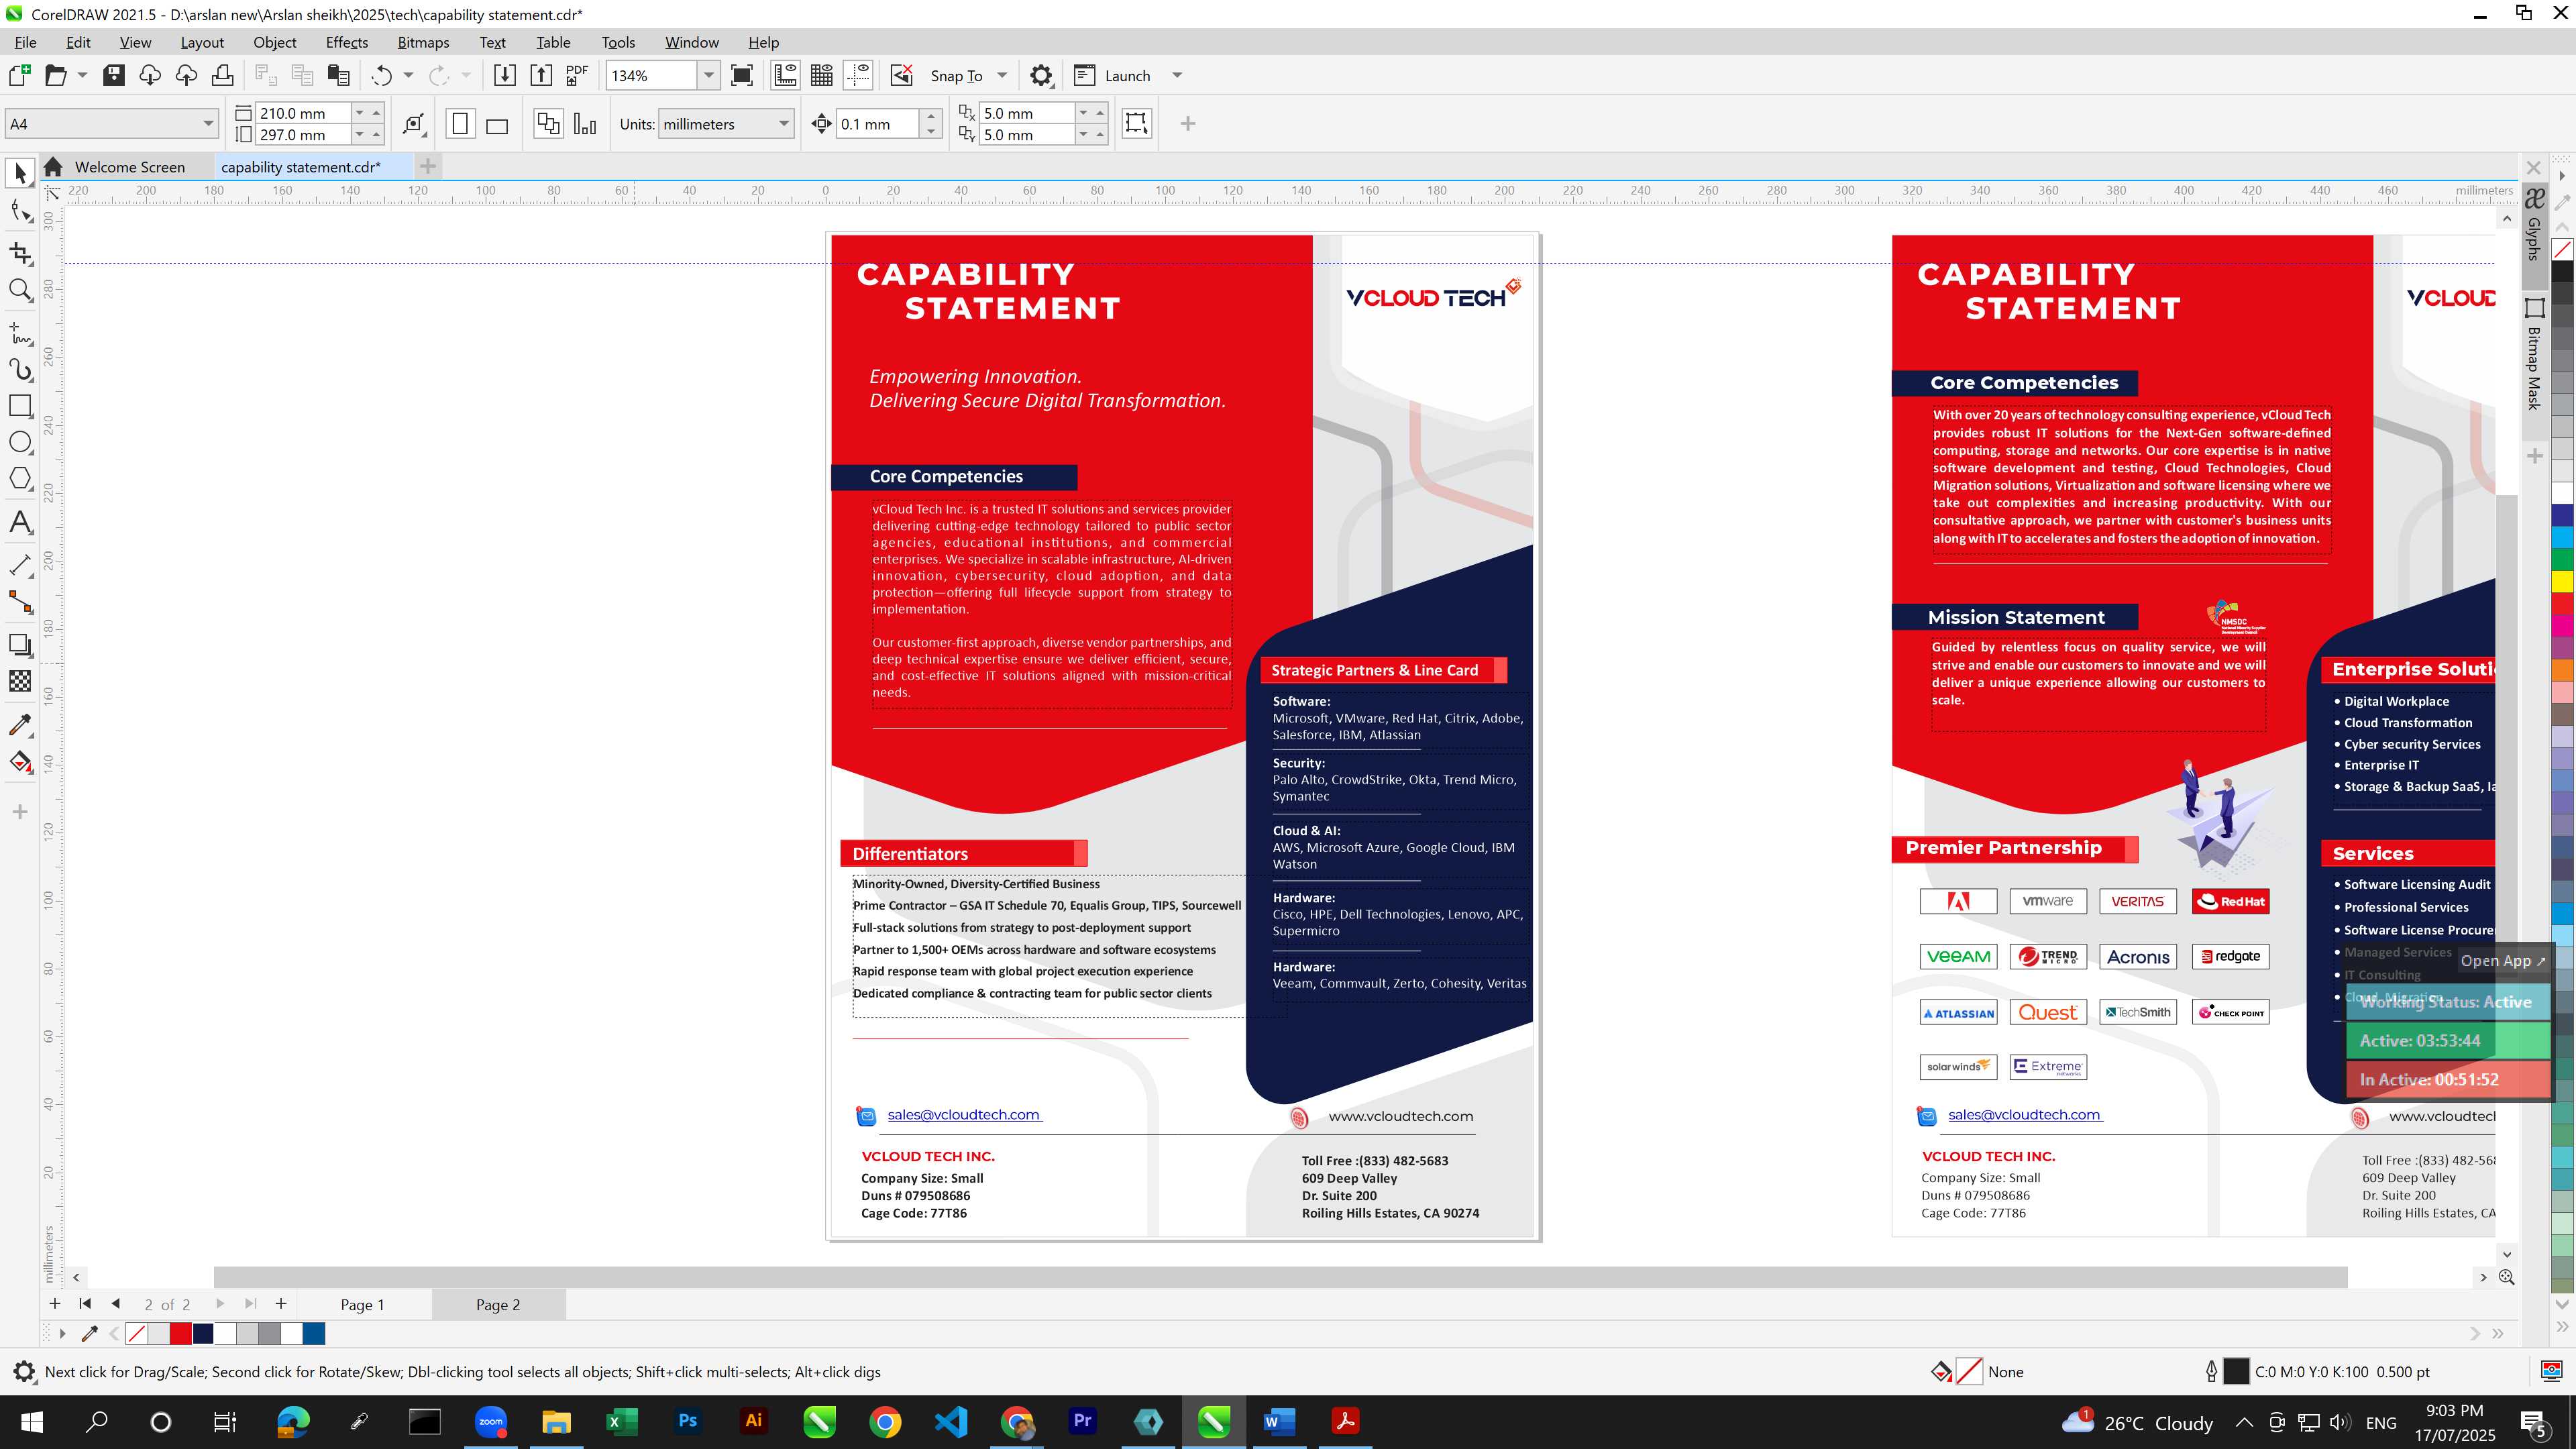Select the Drop Shadow tool

(x=20, y=645)
